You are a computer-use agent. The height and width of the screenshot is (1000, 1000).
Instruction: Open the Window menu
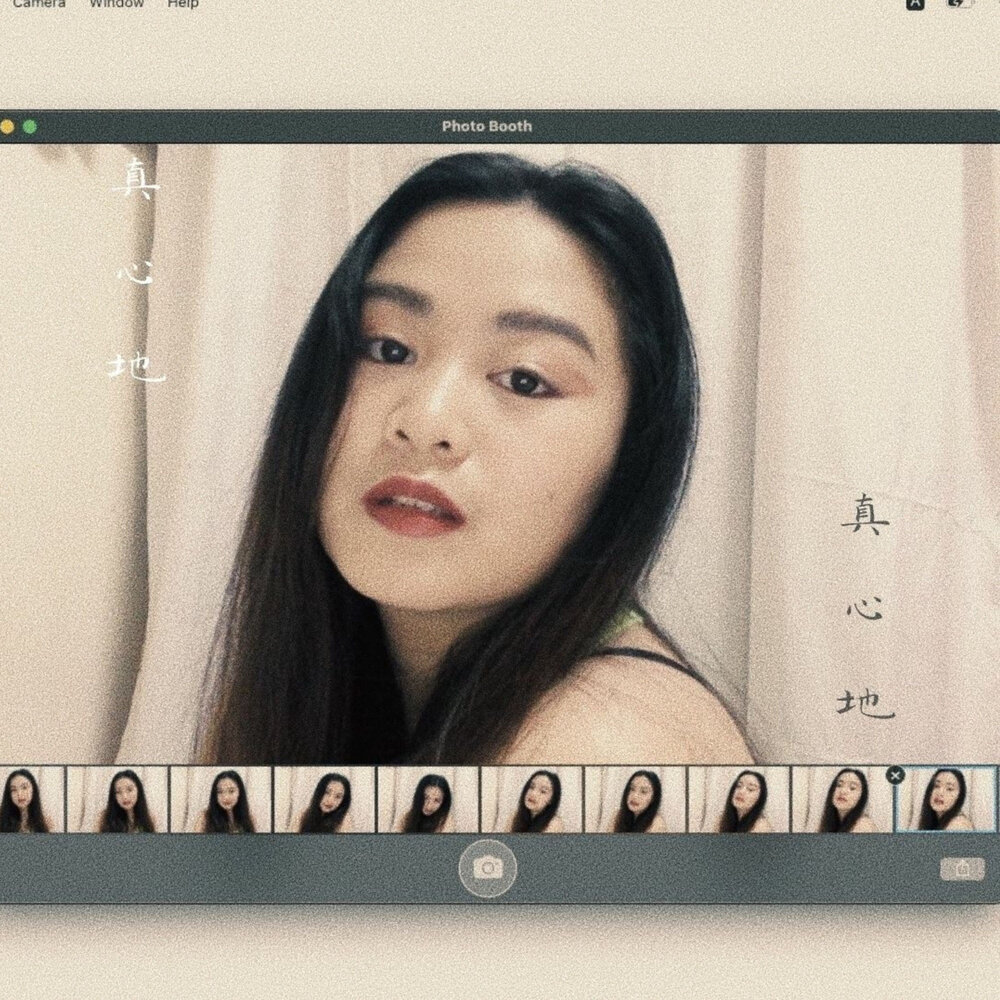click(116, 4)
